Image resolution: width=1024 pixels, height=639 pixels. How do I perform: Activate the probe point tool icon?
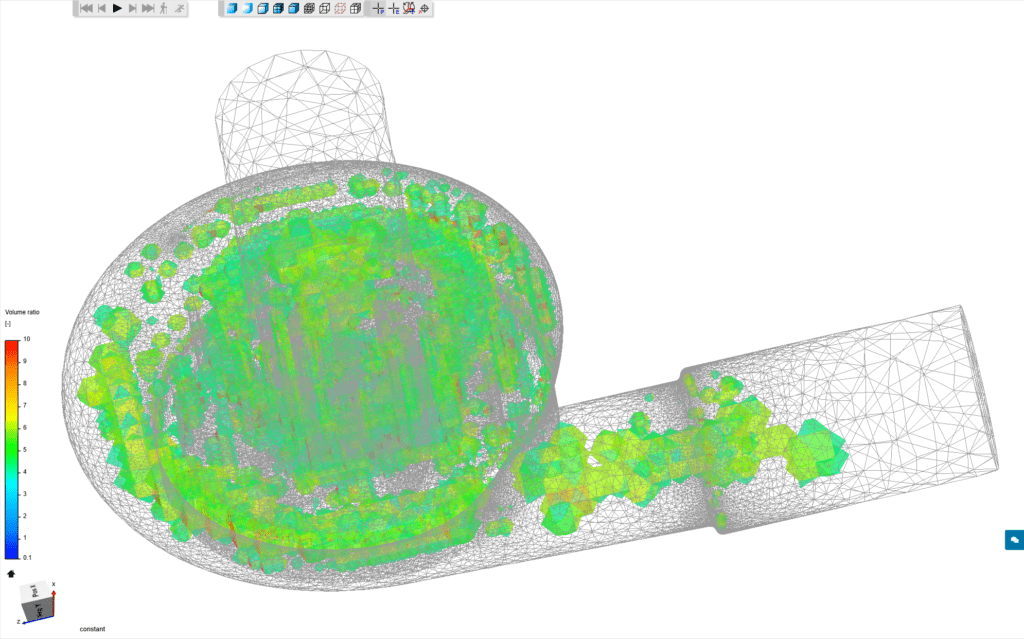[378, 11]
